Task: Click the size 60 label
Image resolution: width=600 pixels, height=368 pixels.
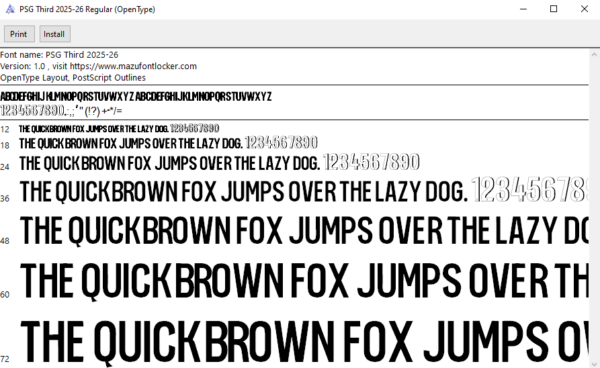Action: tap(5, 295)
